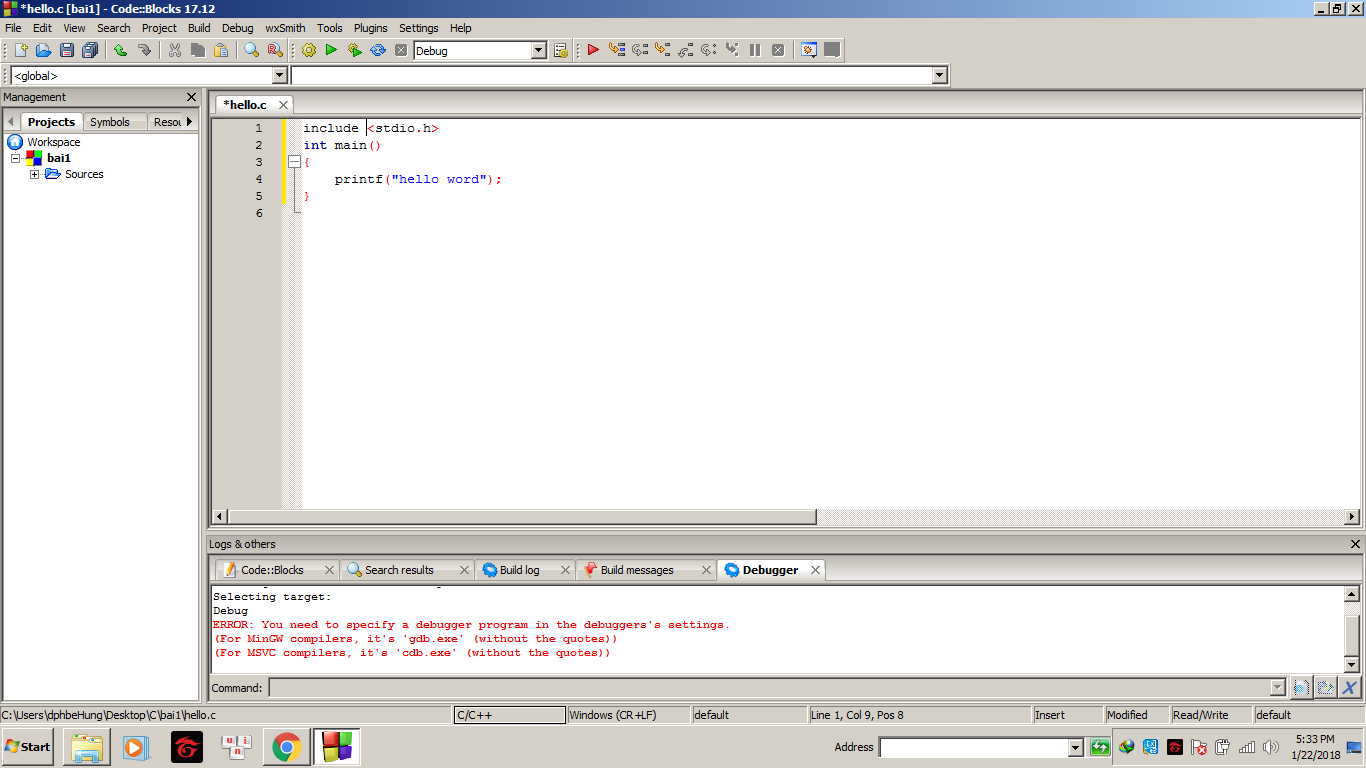Click the clear command history X icon
The width and height of the screenshot is (1366, 768).
tap(1350, 687)
